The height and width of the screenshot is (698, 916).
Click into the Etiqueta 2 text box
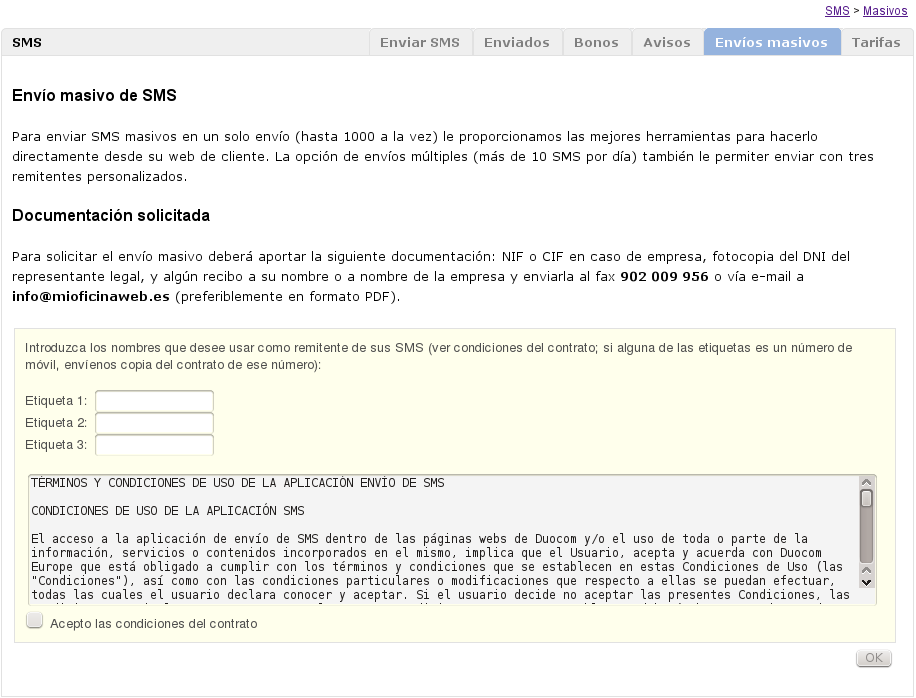(x=154, y=423)
